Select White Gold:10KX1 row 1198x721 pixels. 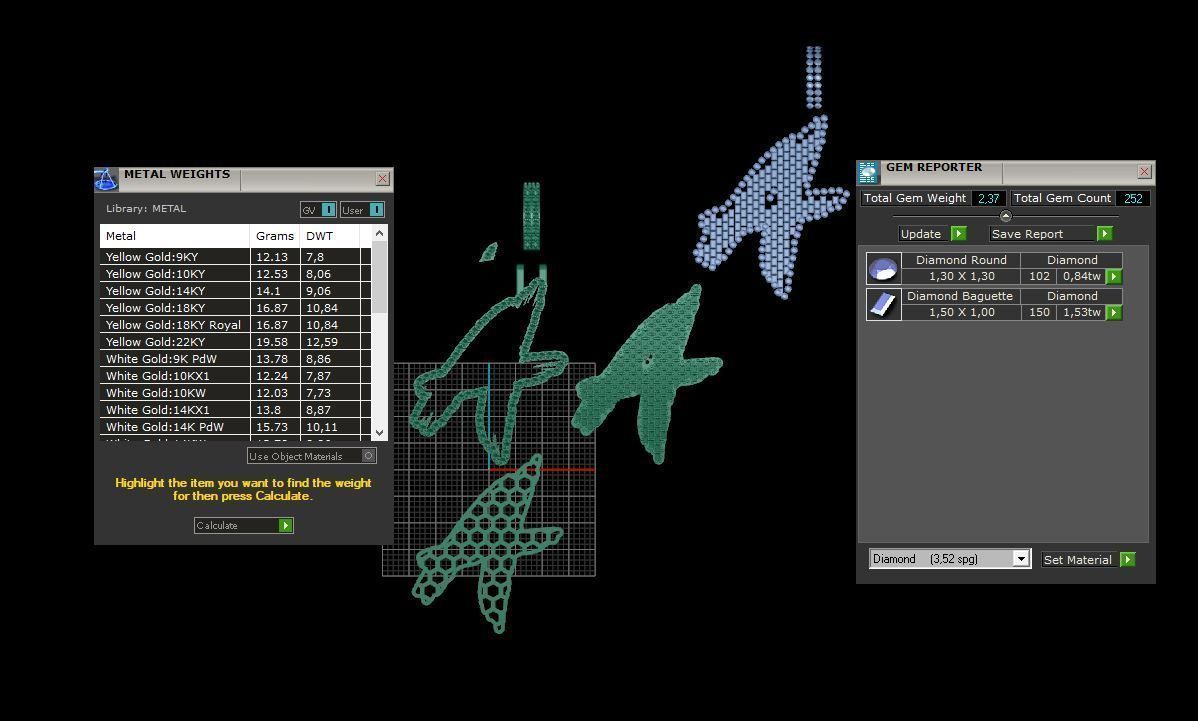click(235, 376)
